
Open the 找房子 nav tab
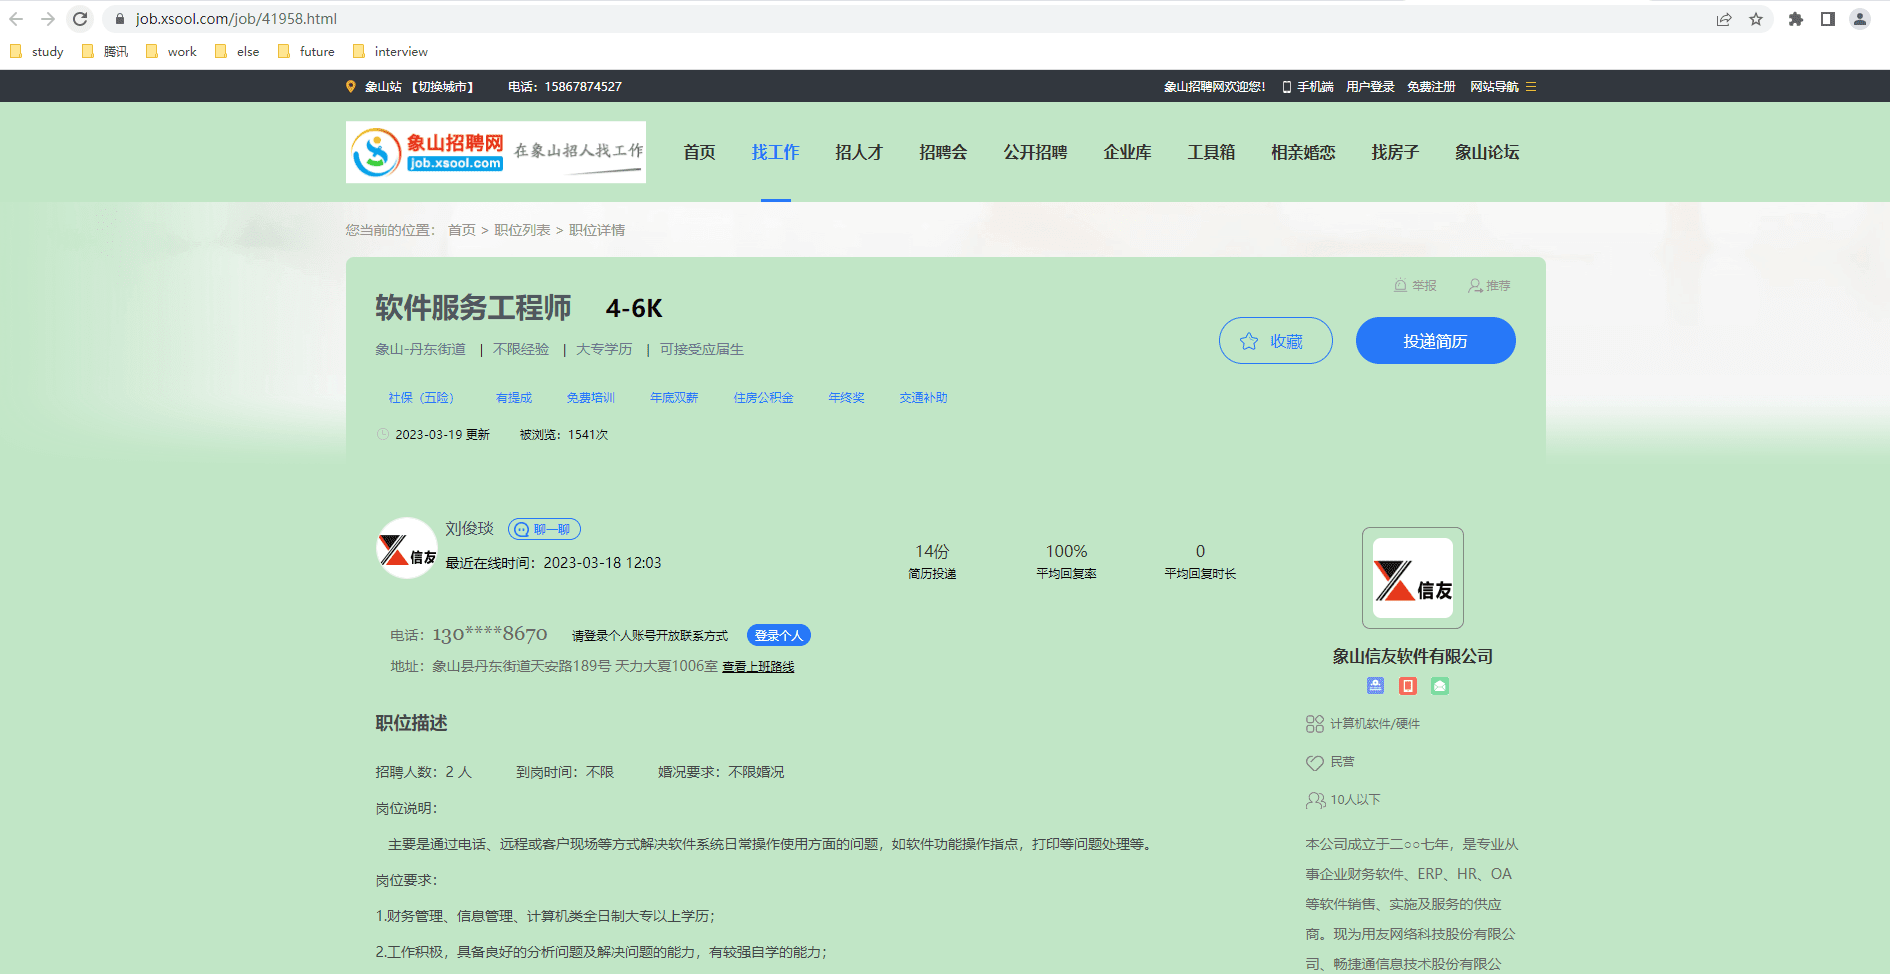(x=1396, y=152)
